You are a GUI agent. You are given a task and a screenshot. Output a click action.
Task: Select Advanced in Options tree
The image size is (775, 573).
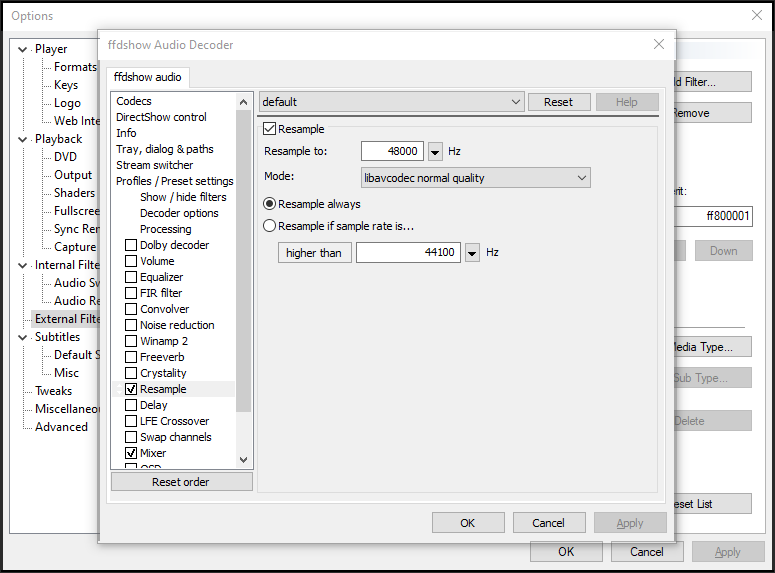(61, 427)
